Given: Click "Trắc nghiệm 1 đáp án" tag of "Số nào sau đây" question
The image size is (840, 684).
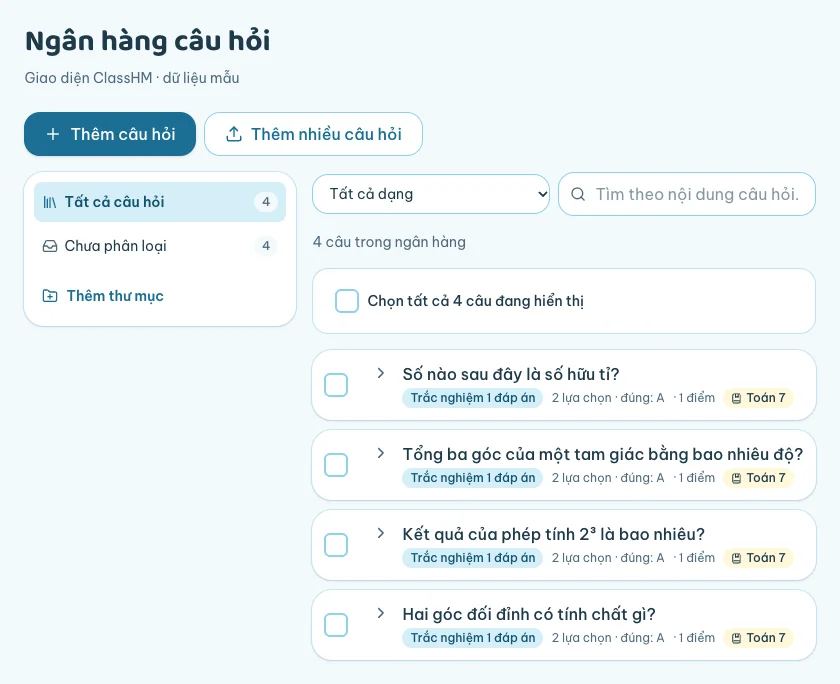Looking at the screenshot, I should [472, 398].
